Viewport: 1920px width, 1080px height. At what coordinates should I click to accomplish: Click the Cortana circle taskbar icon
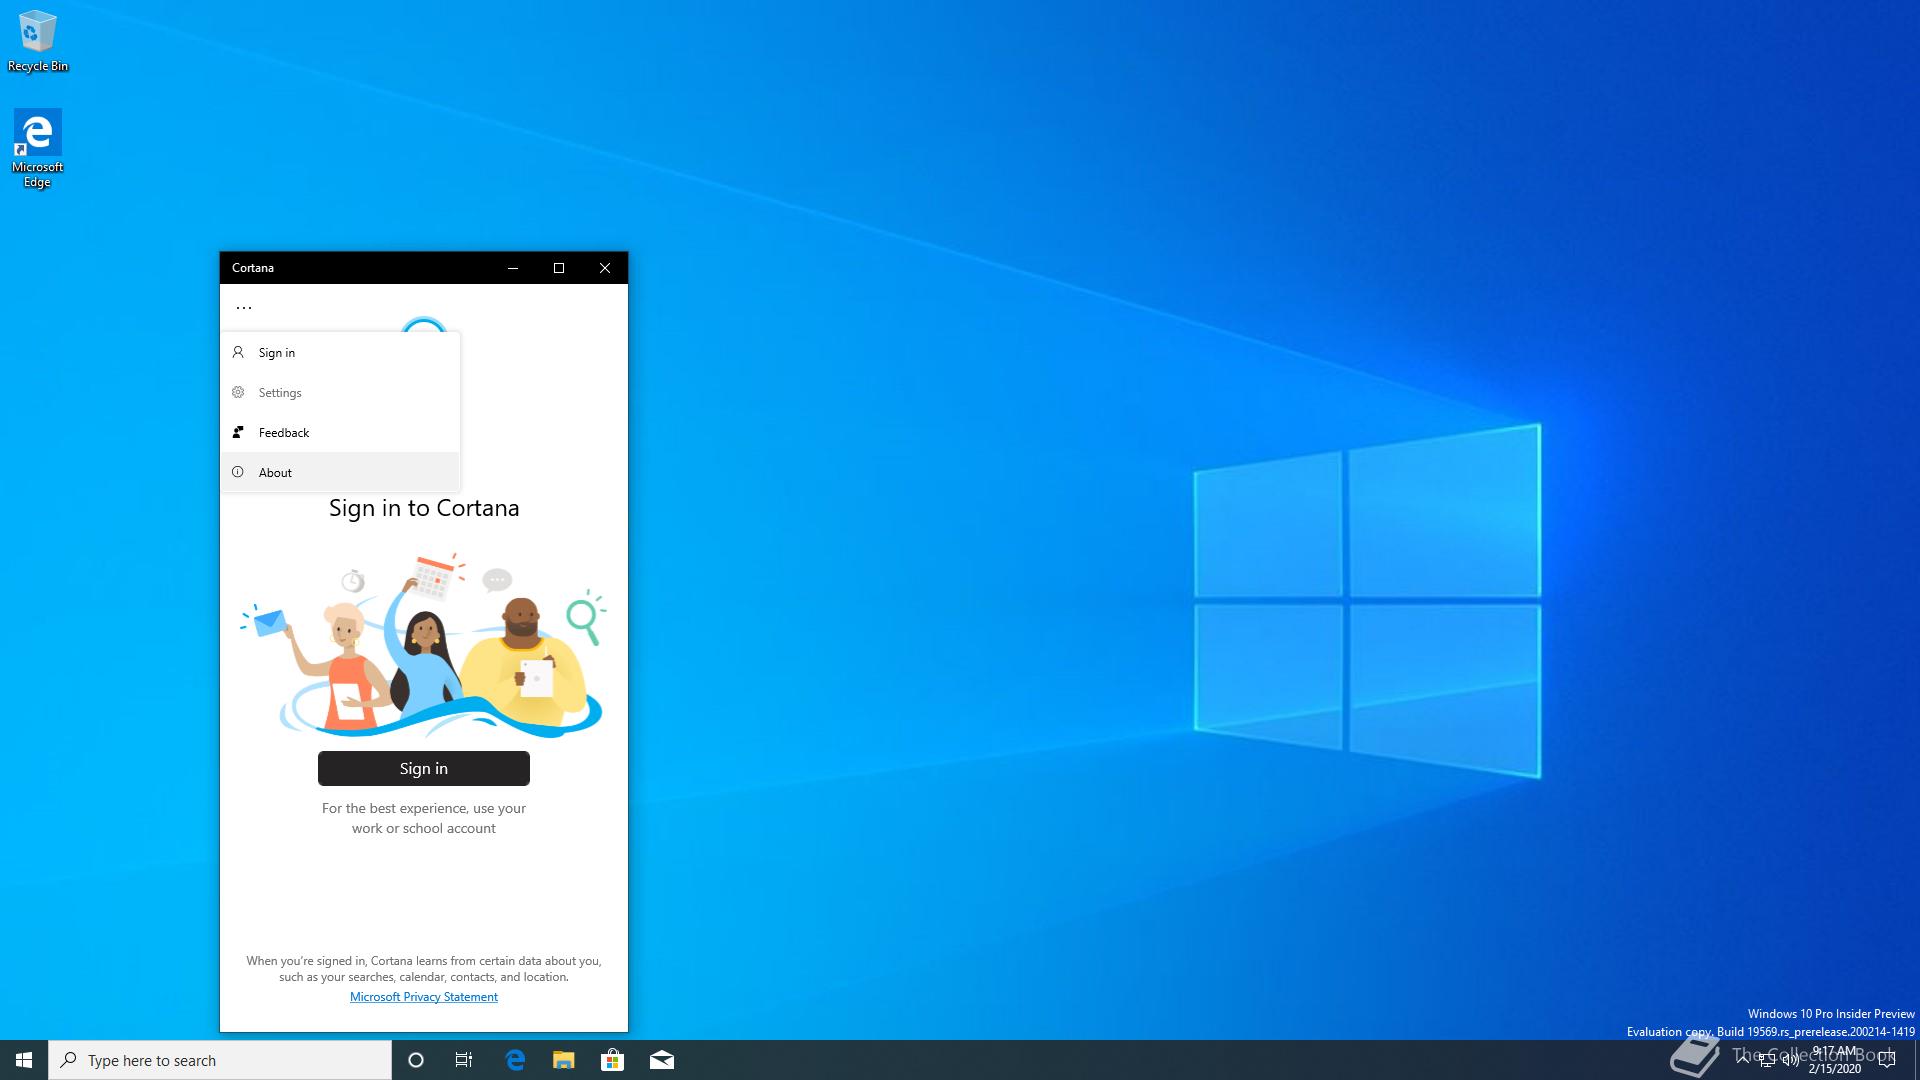point(416,1060)
